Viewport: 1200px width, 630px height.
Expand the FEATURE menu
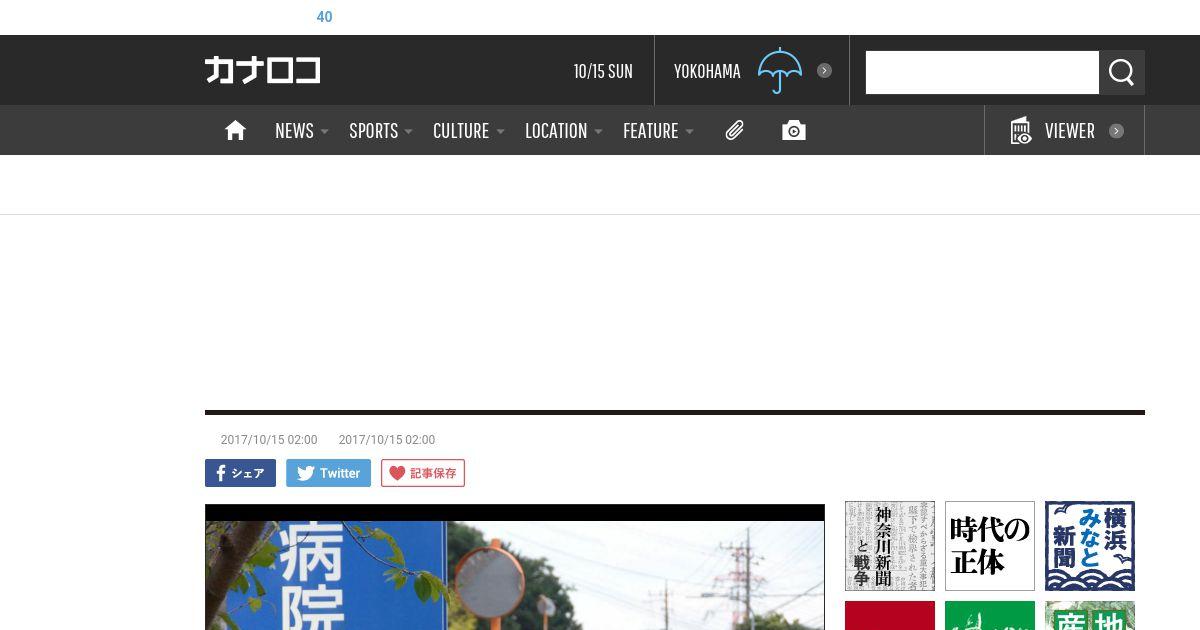pos(658,131)
